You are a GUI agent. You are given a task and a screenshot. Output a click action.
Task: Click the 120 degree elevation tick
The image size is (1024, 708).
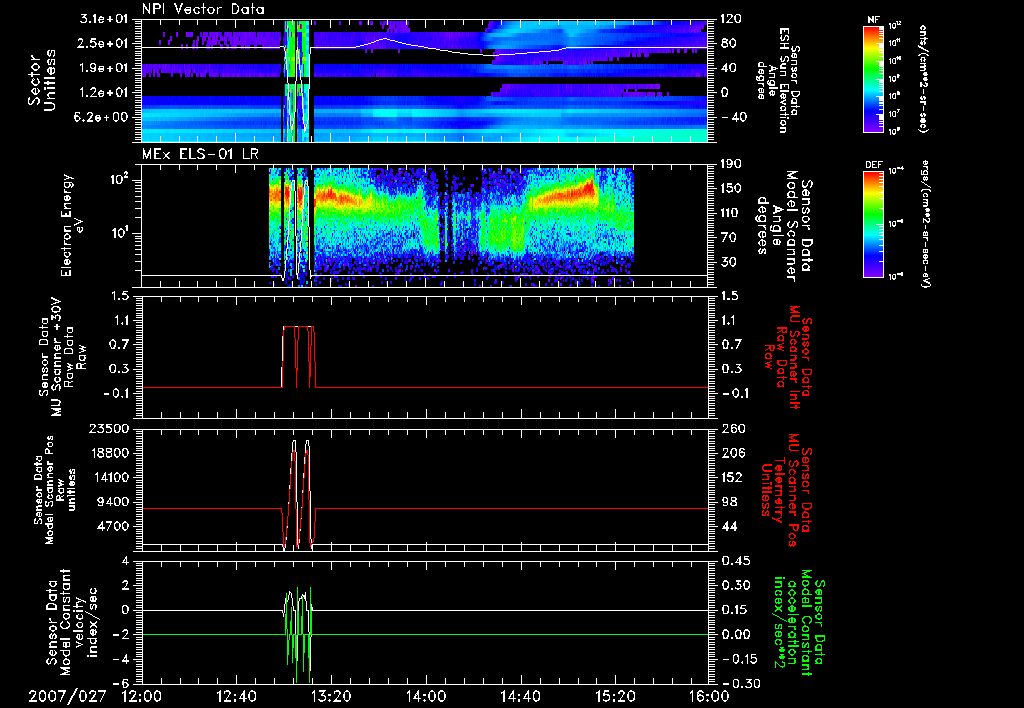coord(731,19)
